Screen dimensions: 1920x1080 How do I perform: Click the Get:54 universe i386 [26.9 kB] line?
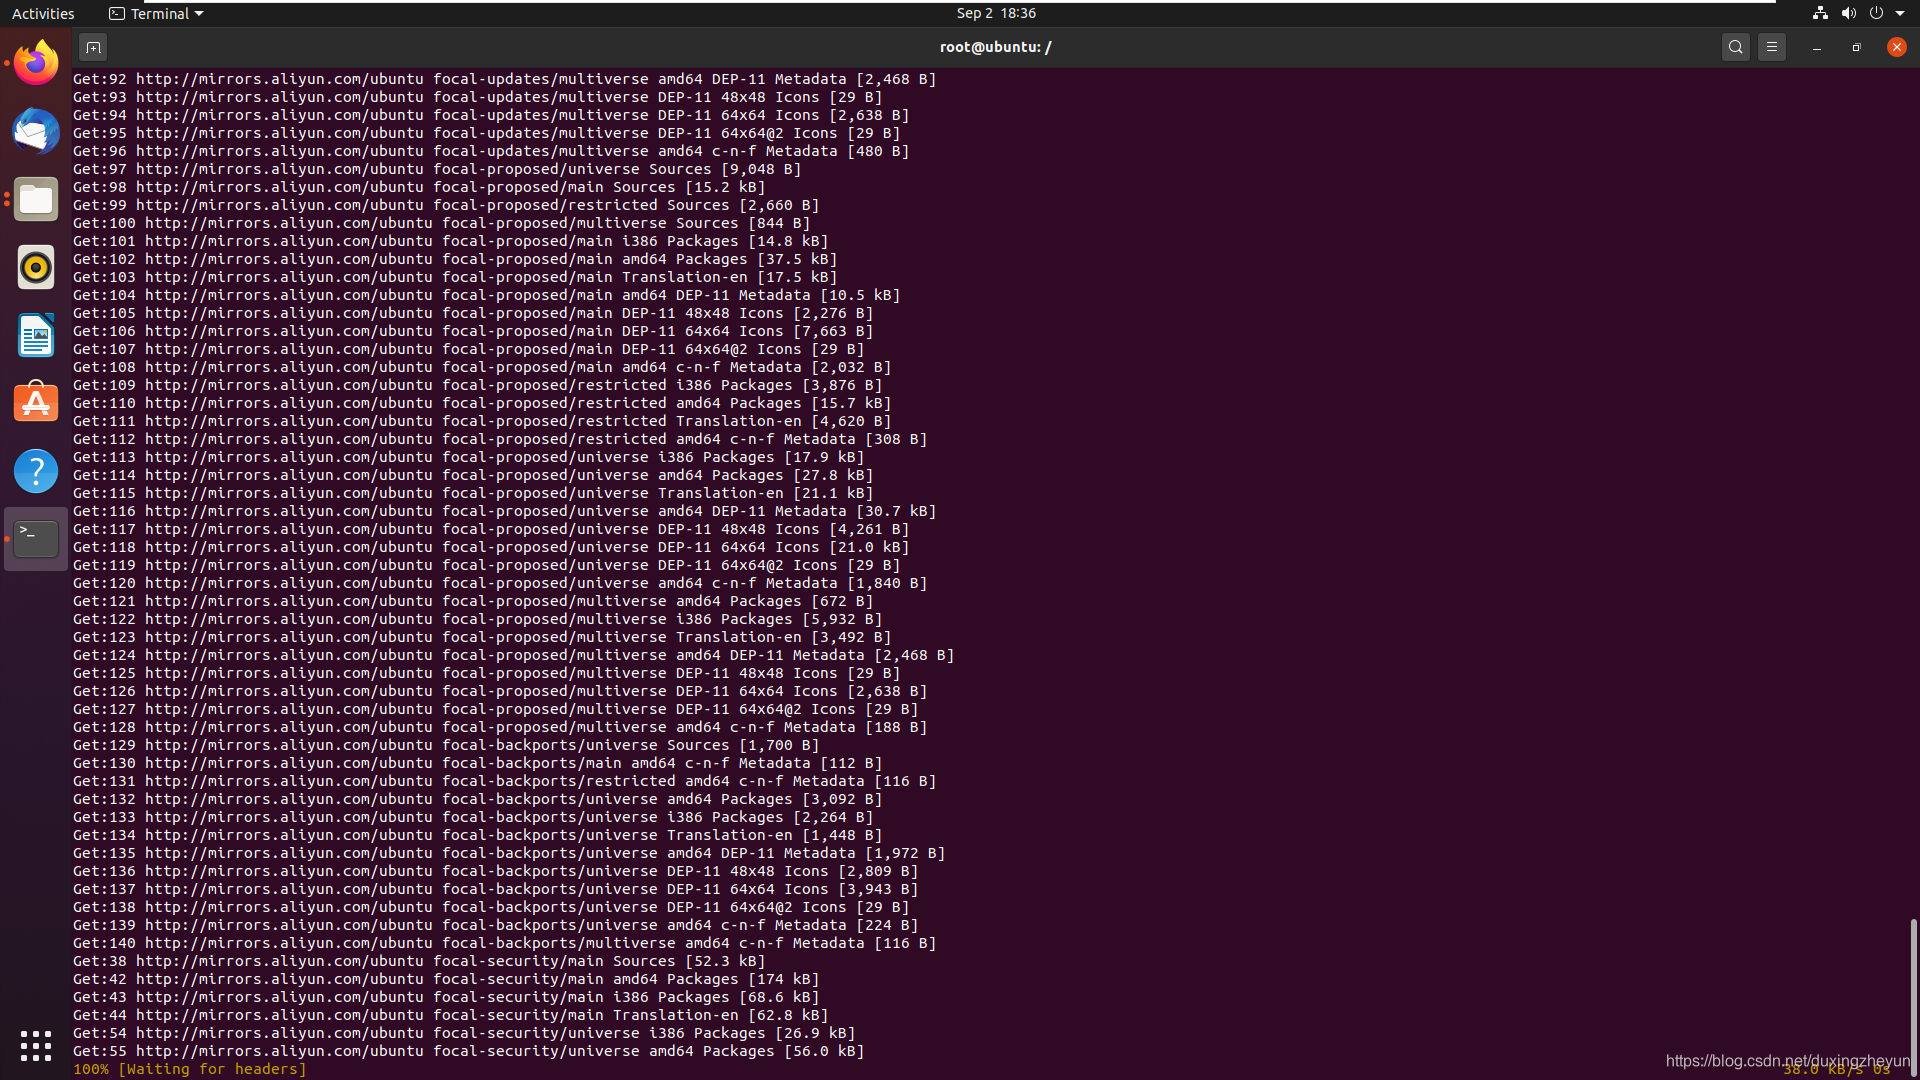pos(464,1033)
